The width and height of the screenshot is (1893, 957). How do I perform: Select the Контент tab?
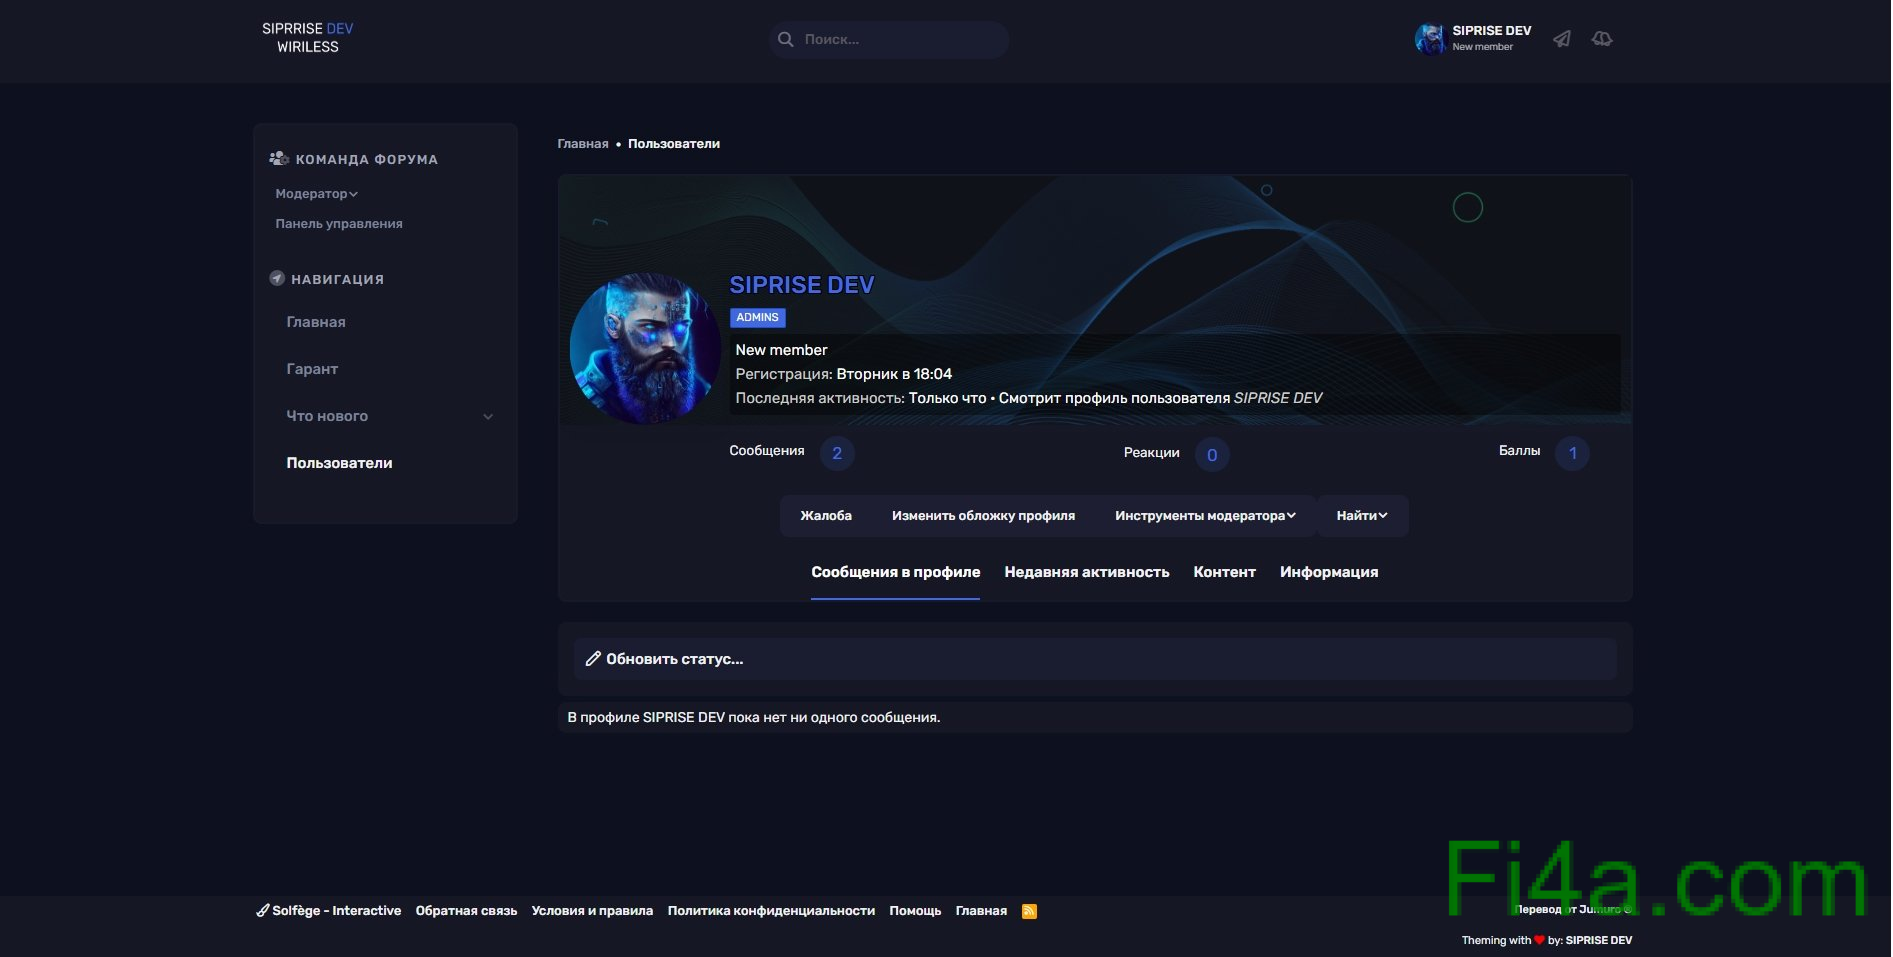click(1224, 572)
